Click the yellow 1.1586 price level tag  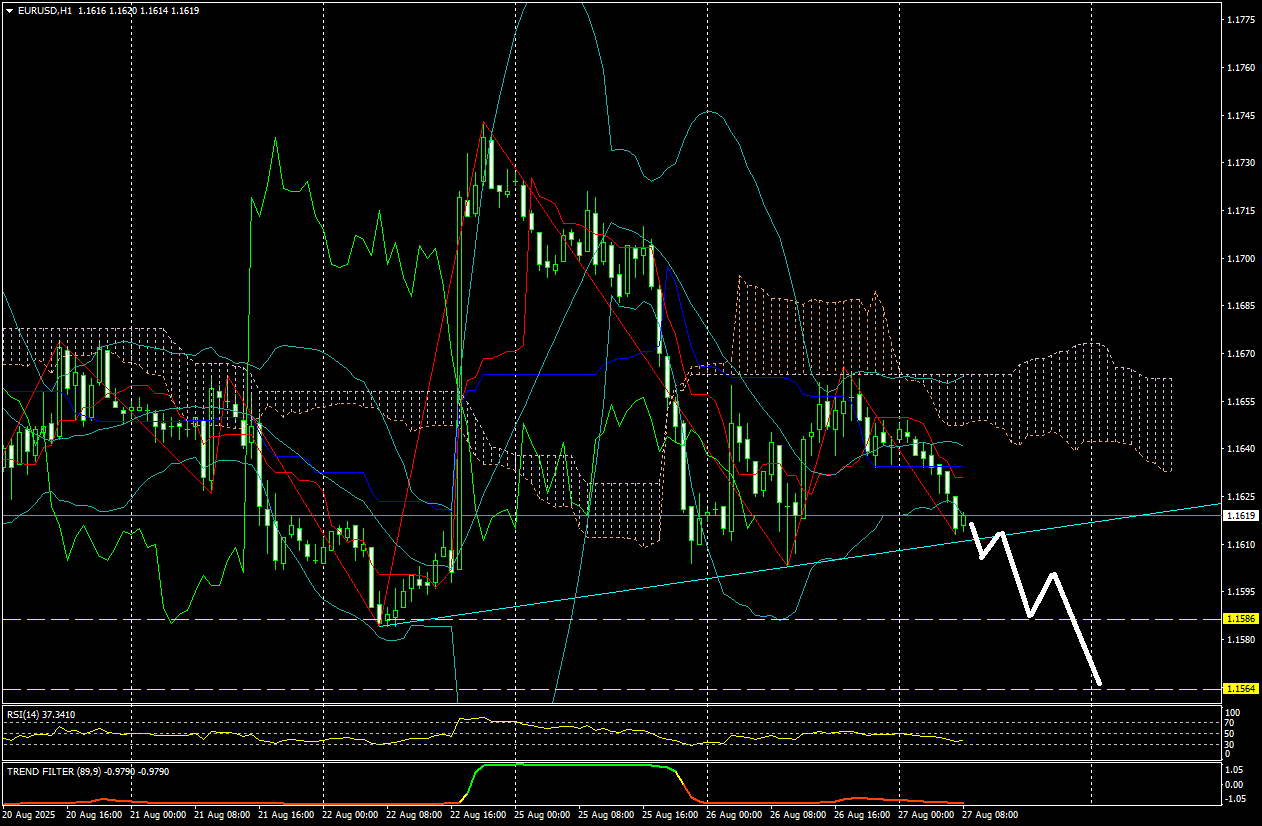[1240, 619]
